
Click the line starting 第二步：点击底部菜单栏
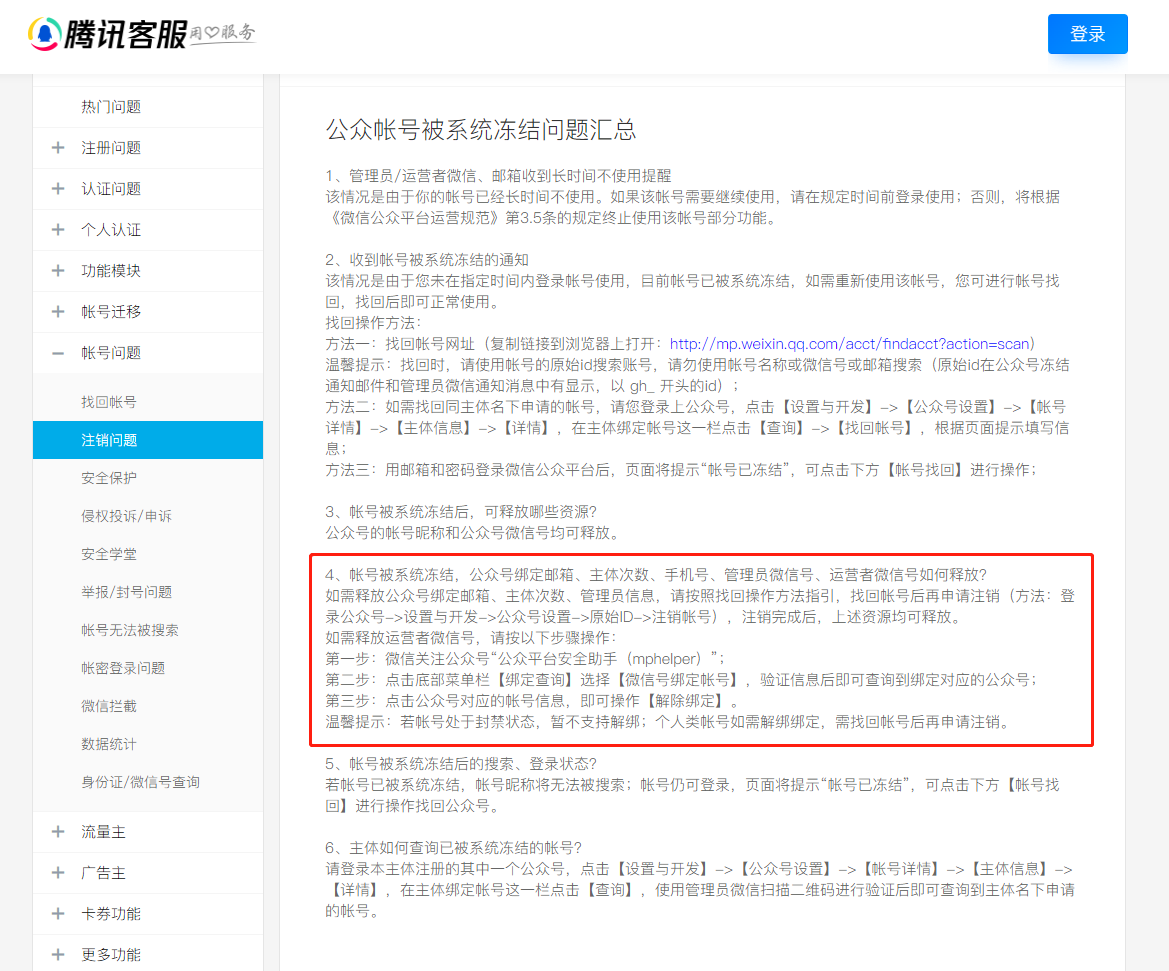(681, 679)
